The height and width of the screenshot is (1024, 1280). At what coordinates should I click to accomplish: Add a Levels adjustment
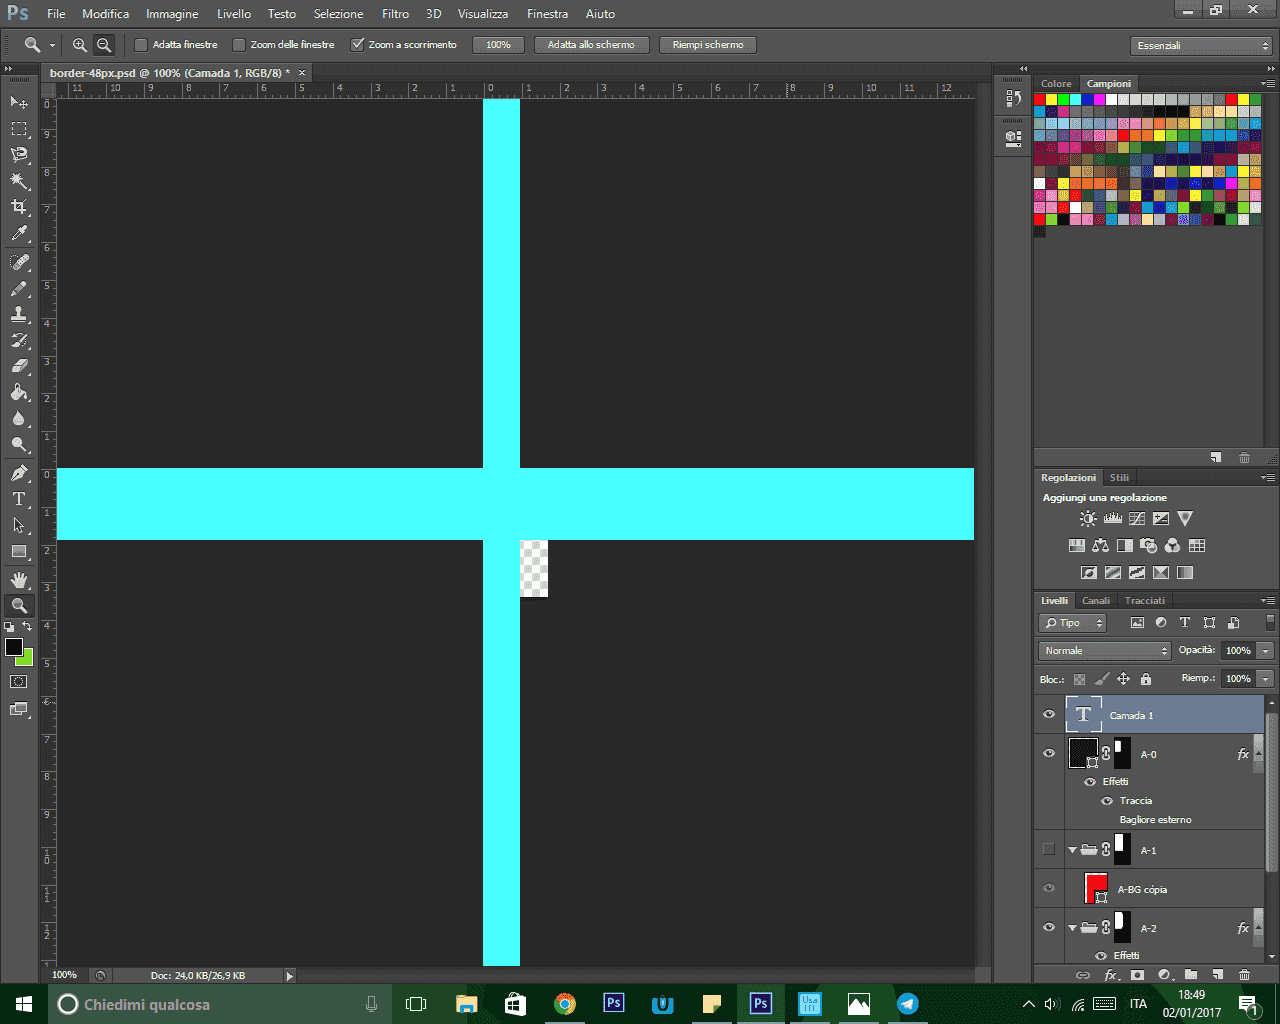click(1113, 518)
